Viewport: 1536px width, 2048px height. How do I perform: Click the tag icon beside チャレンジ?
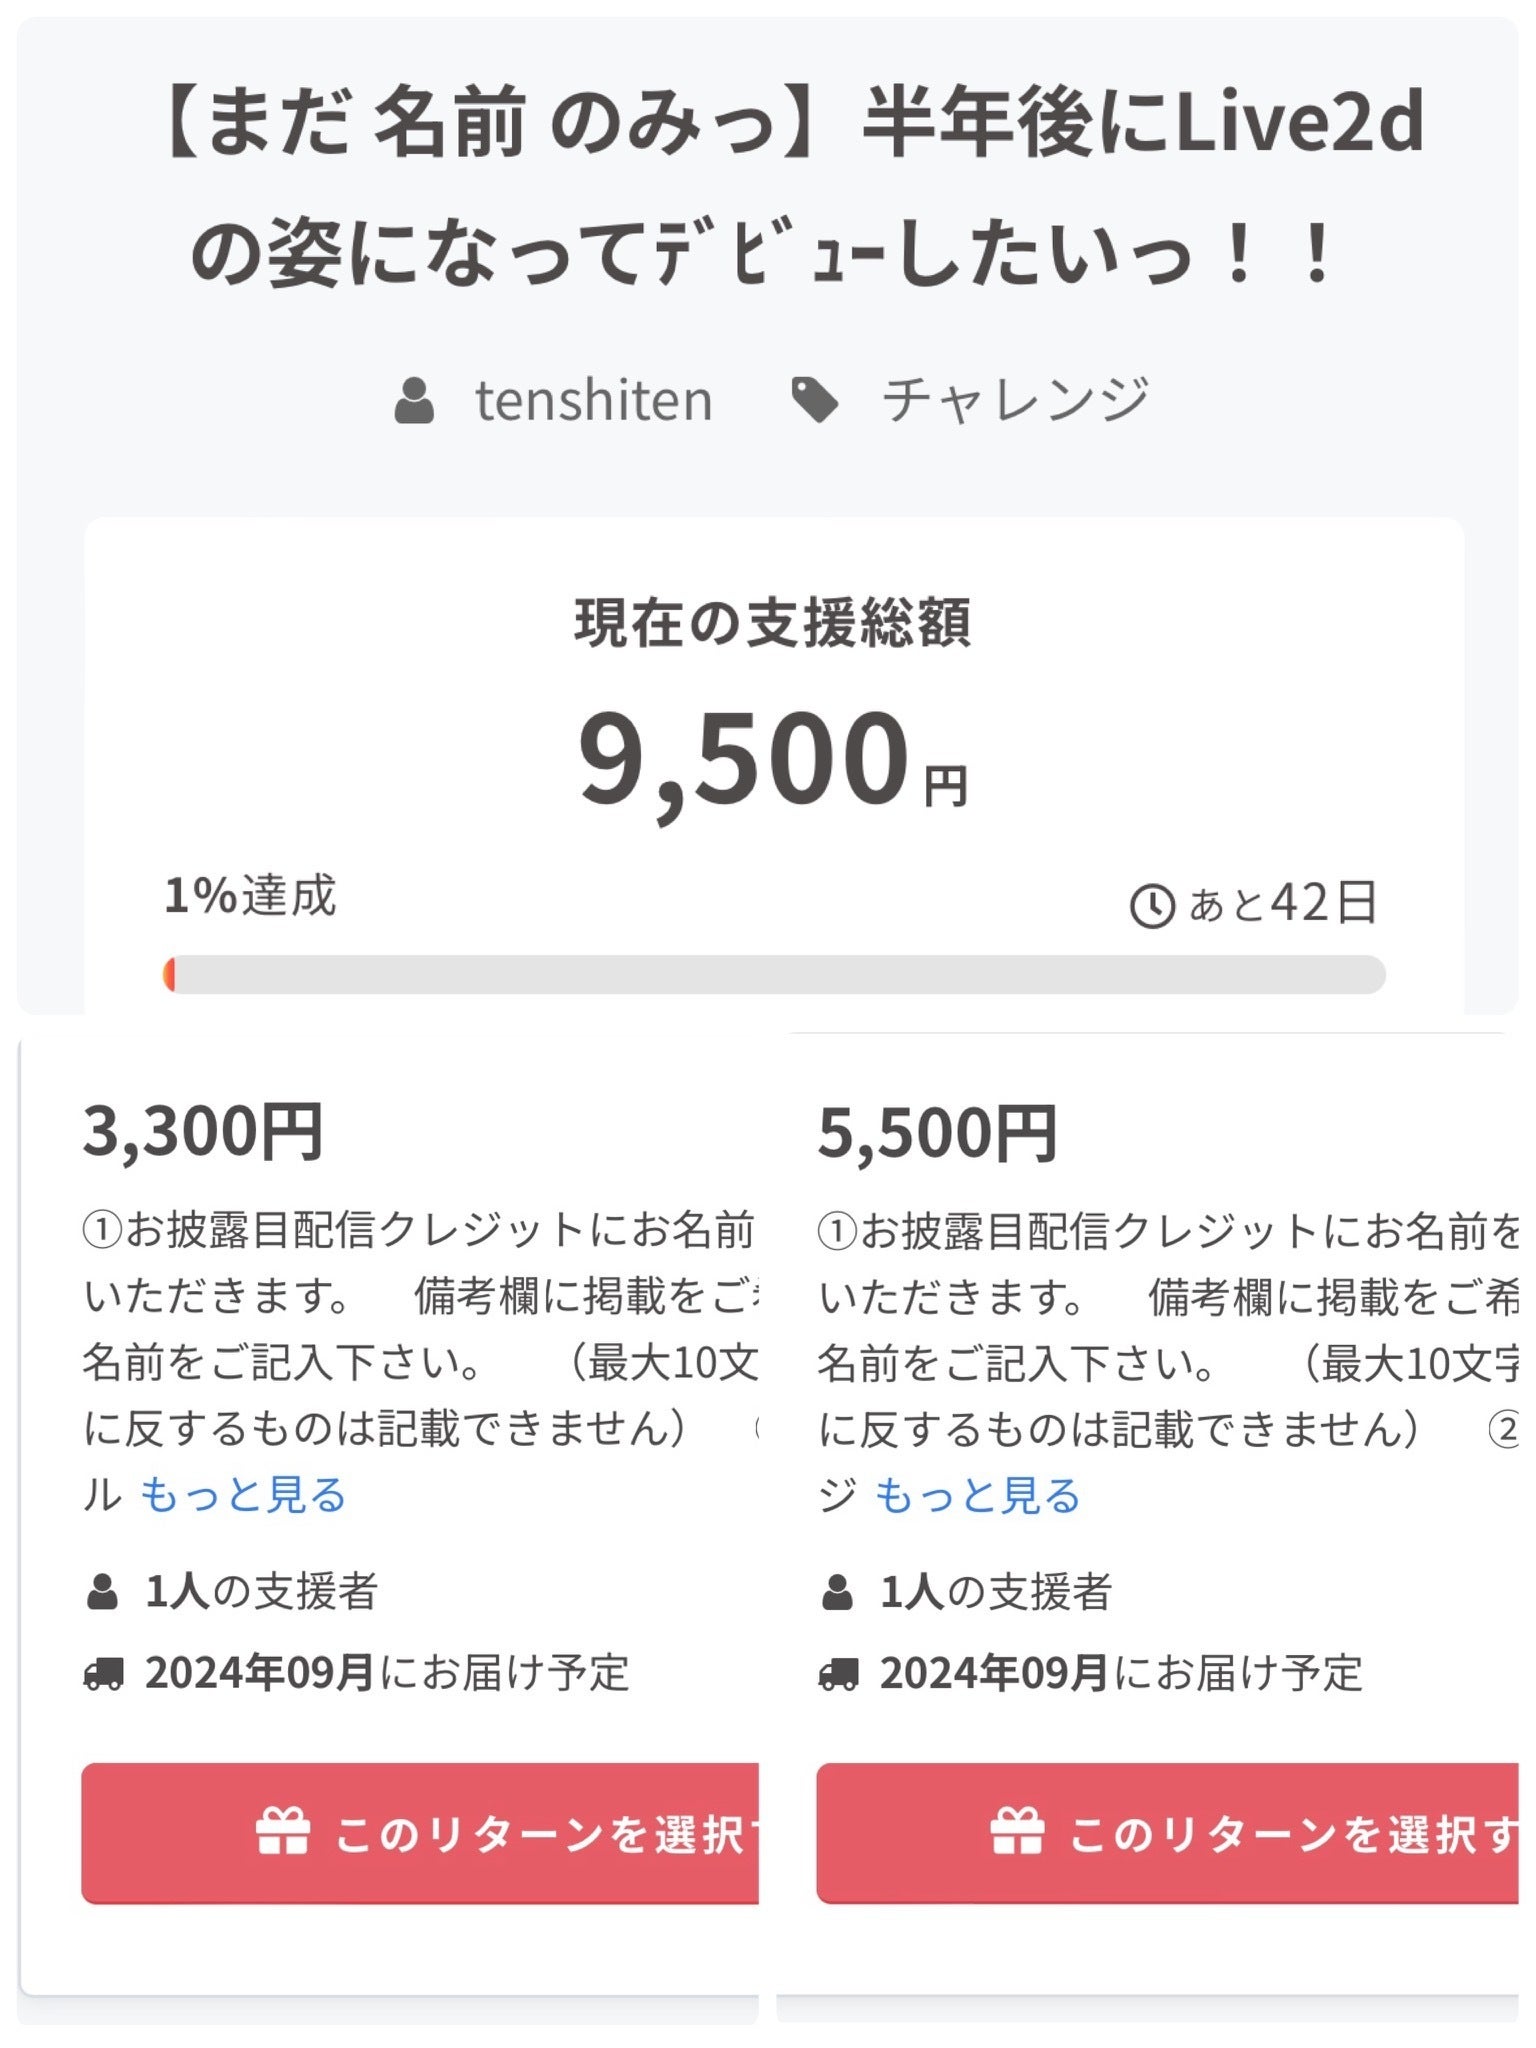[815, 400]
